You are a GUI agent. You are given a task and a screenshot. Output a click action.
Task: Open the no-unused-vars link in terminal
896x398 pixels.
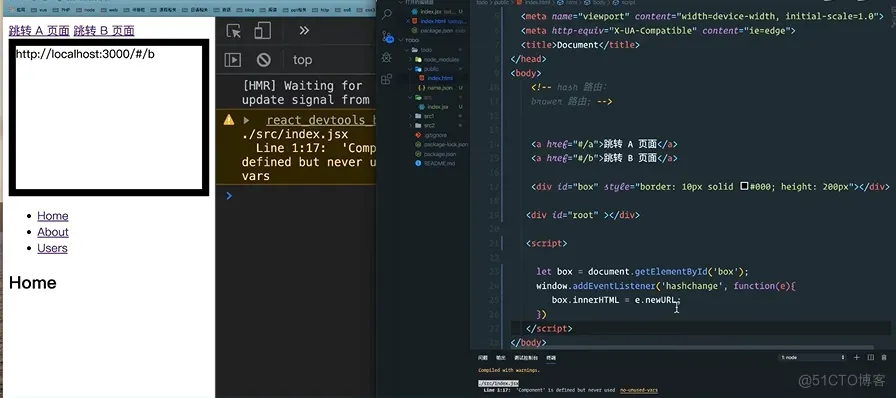639,390
